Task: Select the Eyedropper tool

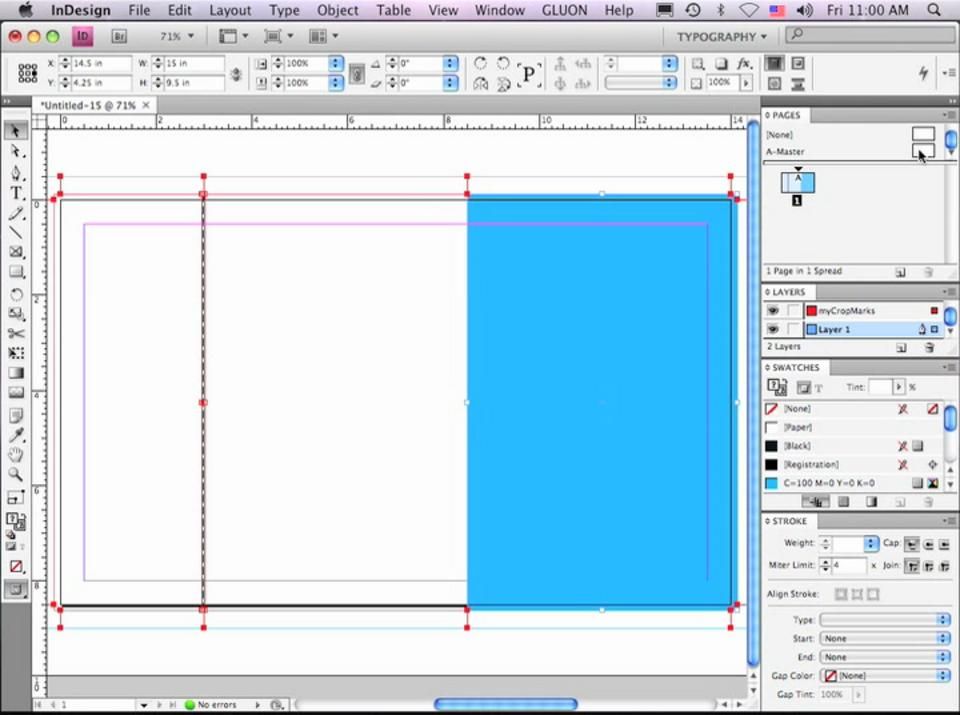Action: pos(16,435)
